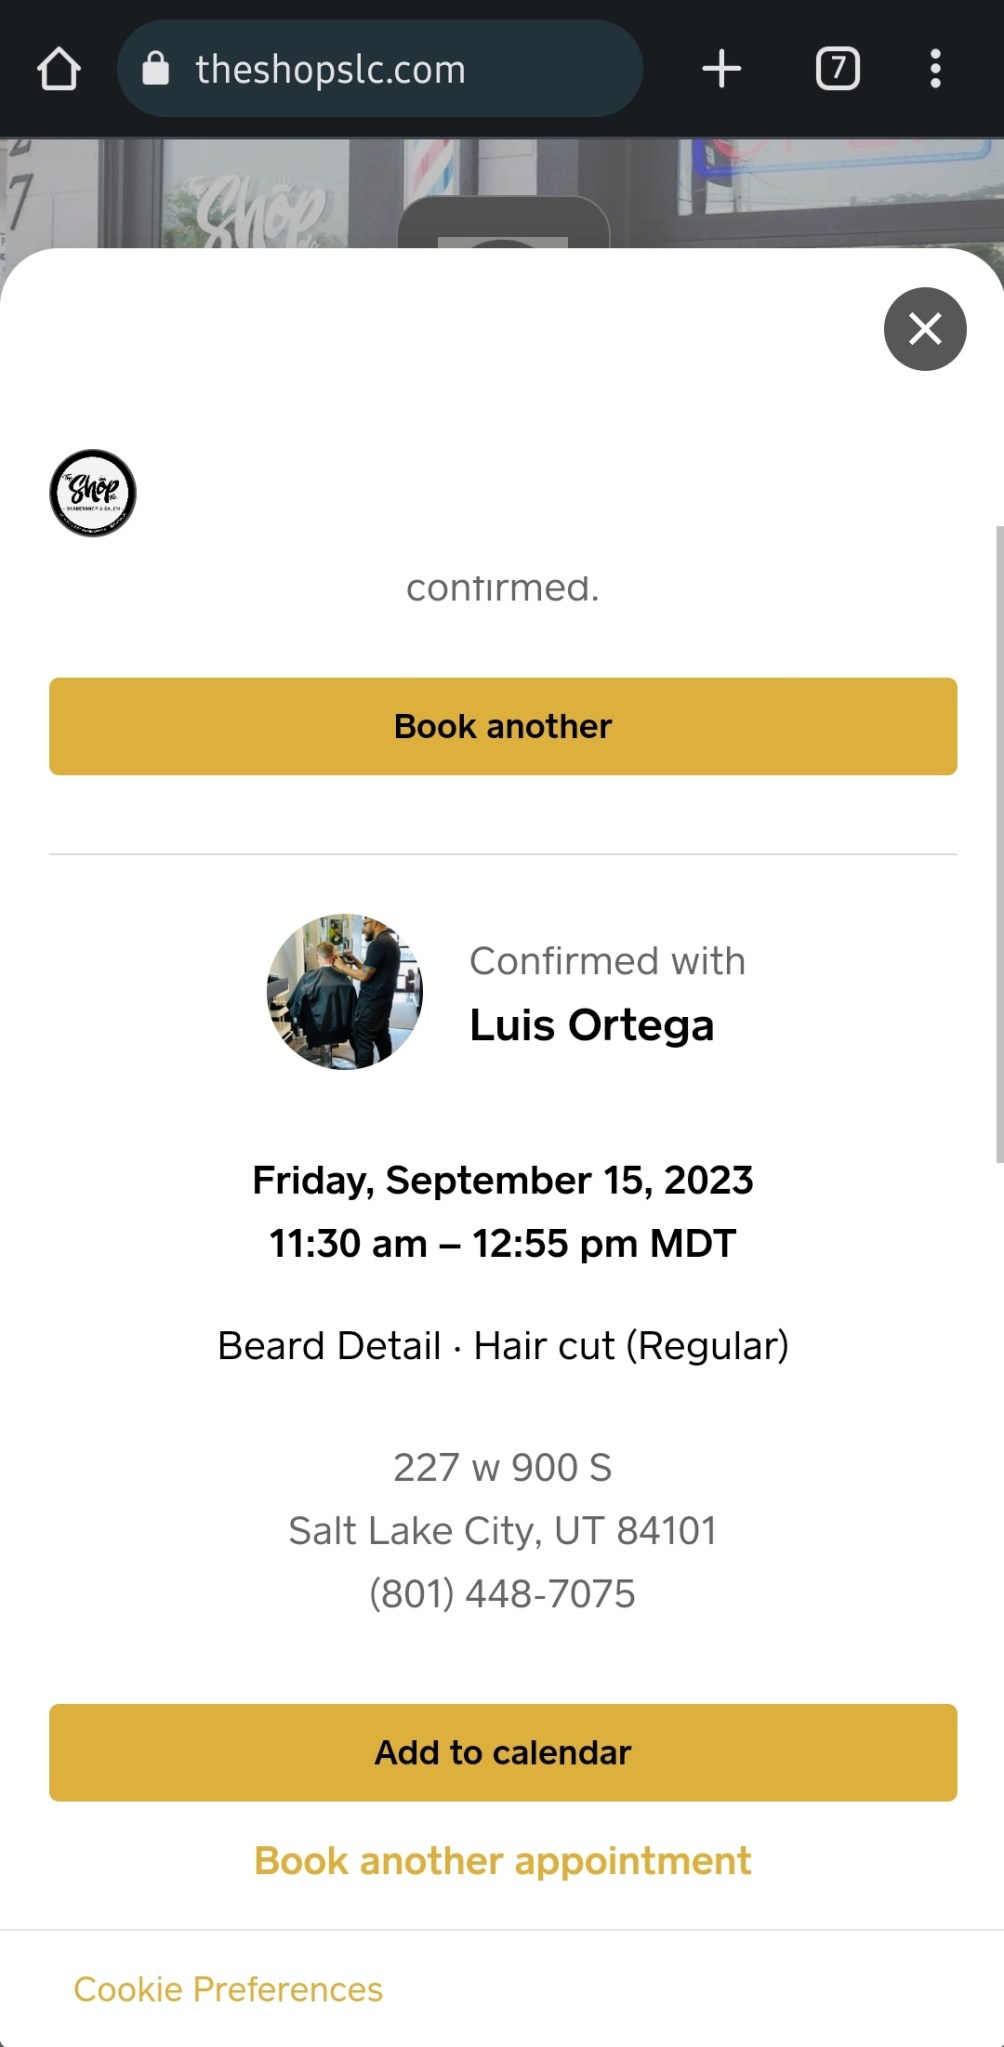Tap the browser home icon
This screenshot has height=2047, width=1004.
tap(59, 70)
